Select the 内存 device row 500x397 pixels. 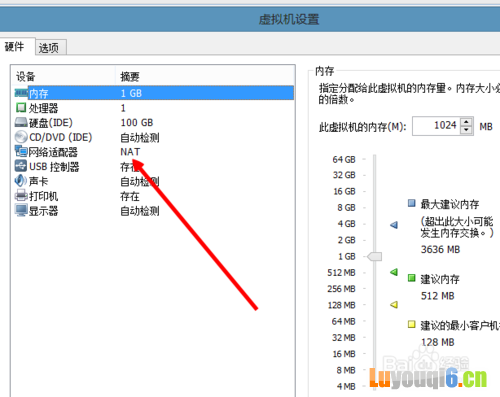153,93
